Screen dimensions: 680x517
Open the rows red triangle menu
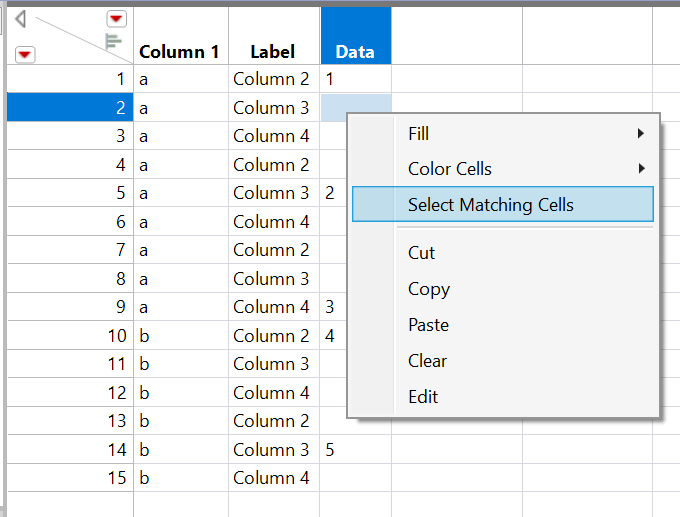pos(25,54)
